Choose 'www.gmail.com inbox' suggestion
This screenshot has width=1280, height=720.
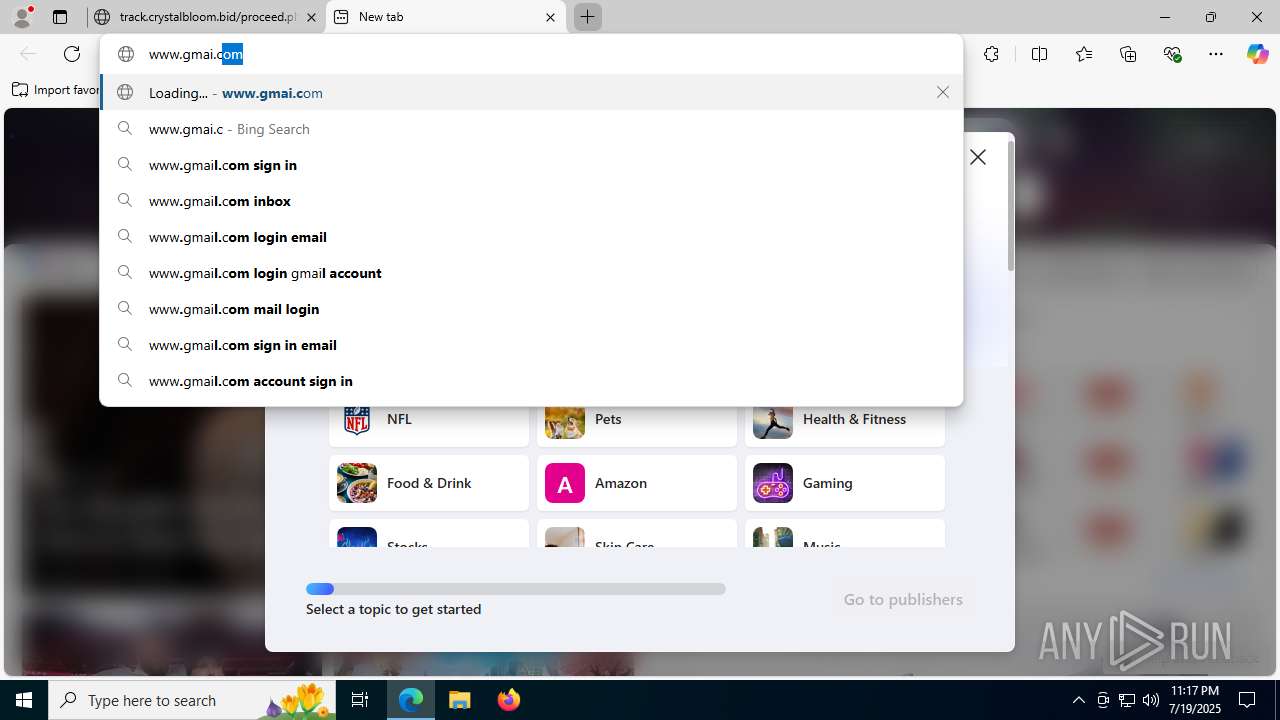point(531,201)
